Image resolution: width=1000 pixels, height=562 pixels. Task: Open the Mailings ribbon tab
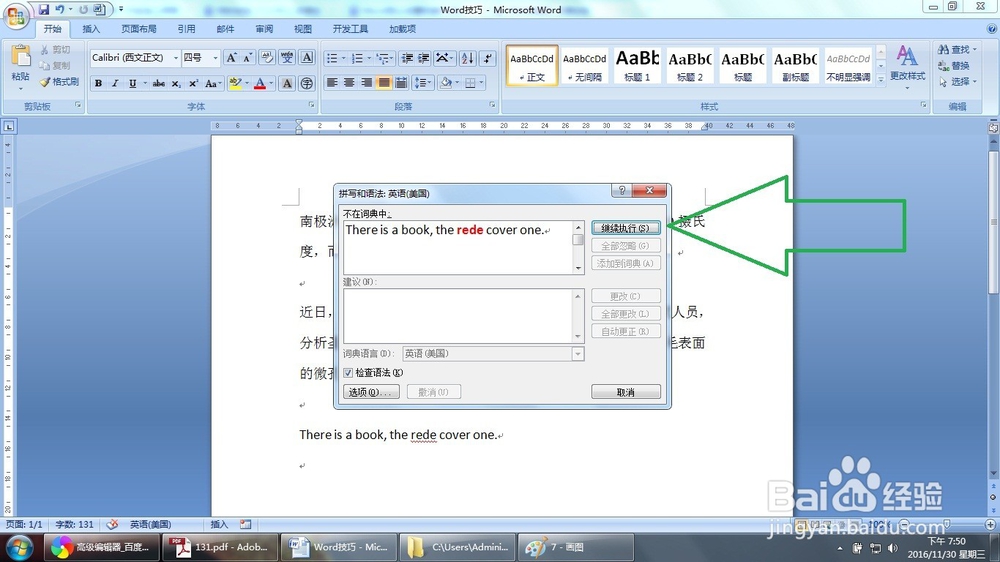click(225, 29)
